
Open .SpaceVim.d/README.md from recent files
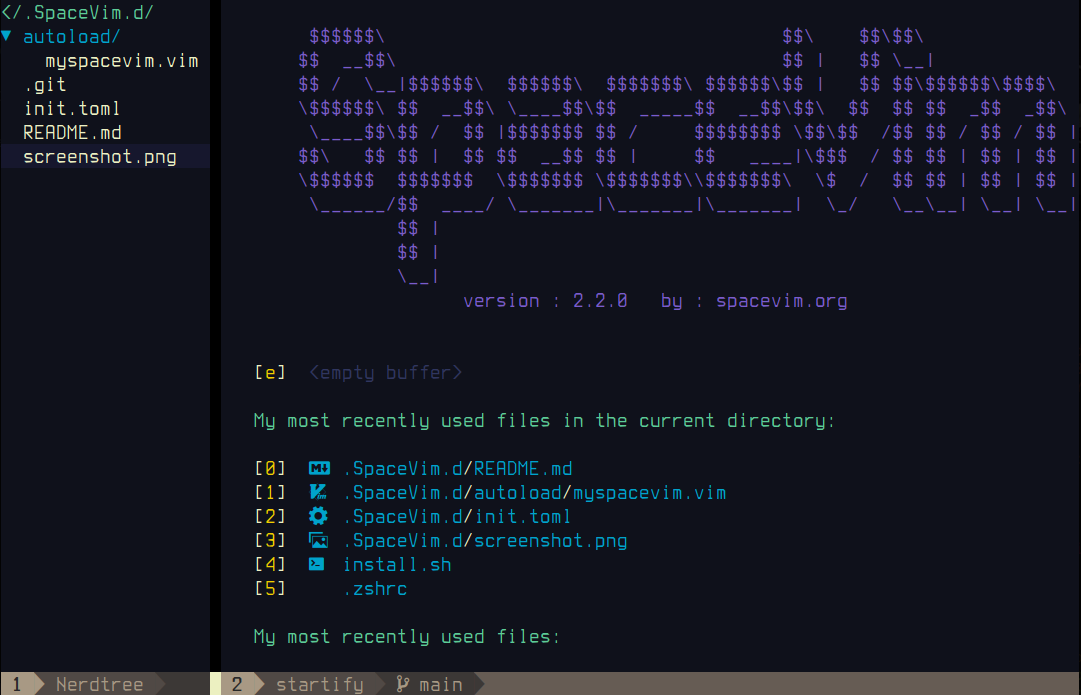pyautogui.click(x=458, y=469)
